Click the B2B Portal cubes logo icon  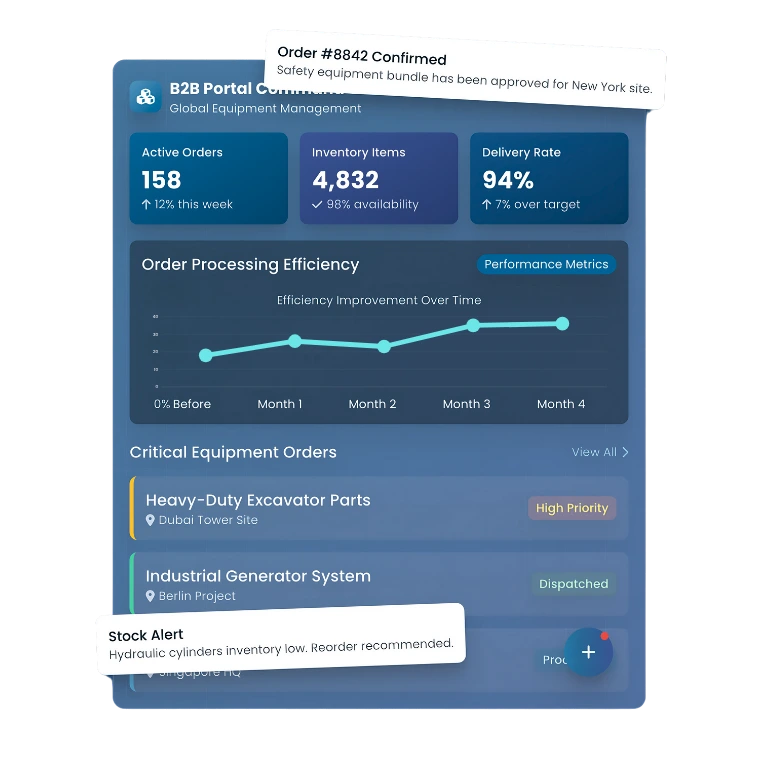click(145, 96)
